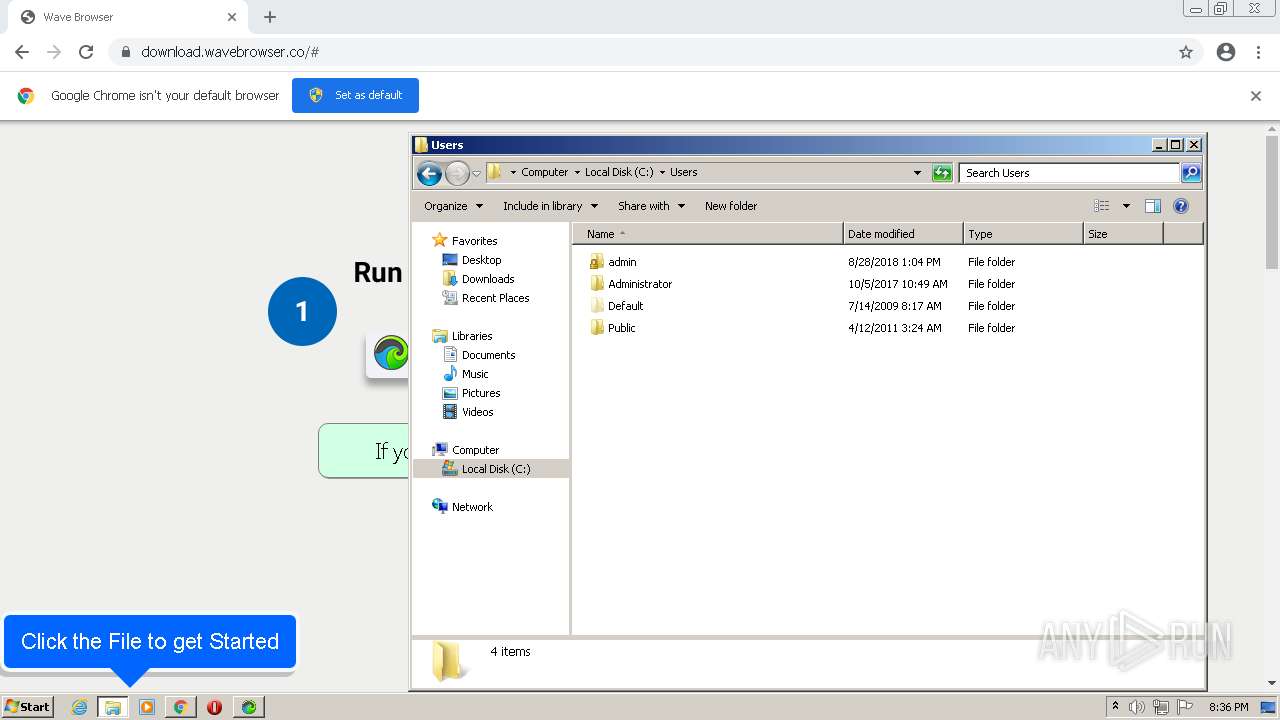Click Windows Explorer taskbar icon
The width and height of the screenshot is (1280, 720).
click(x=113, y=707)
